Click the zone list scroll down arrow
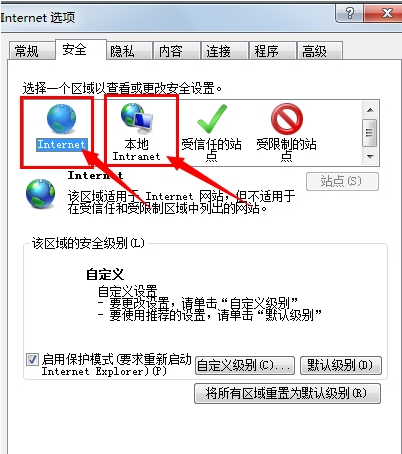402x454 pixels. pos(370,156)
